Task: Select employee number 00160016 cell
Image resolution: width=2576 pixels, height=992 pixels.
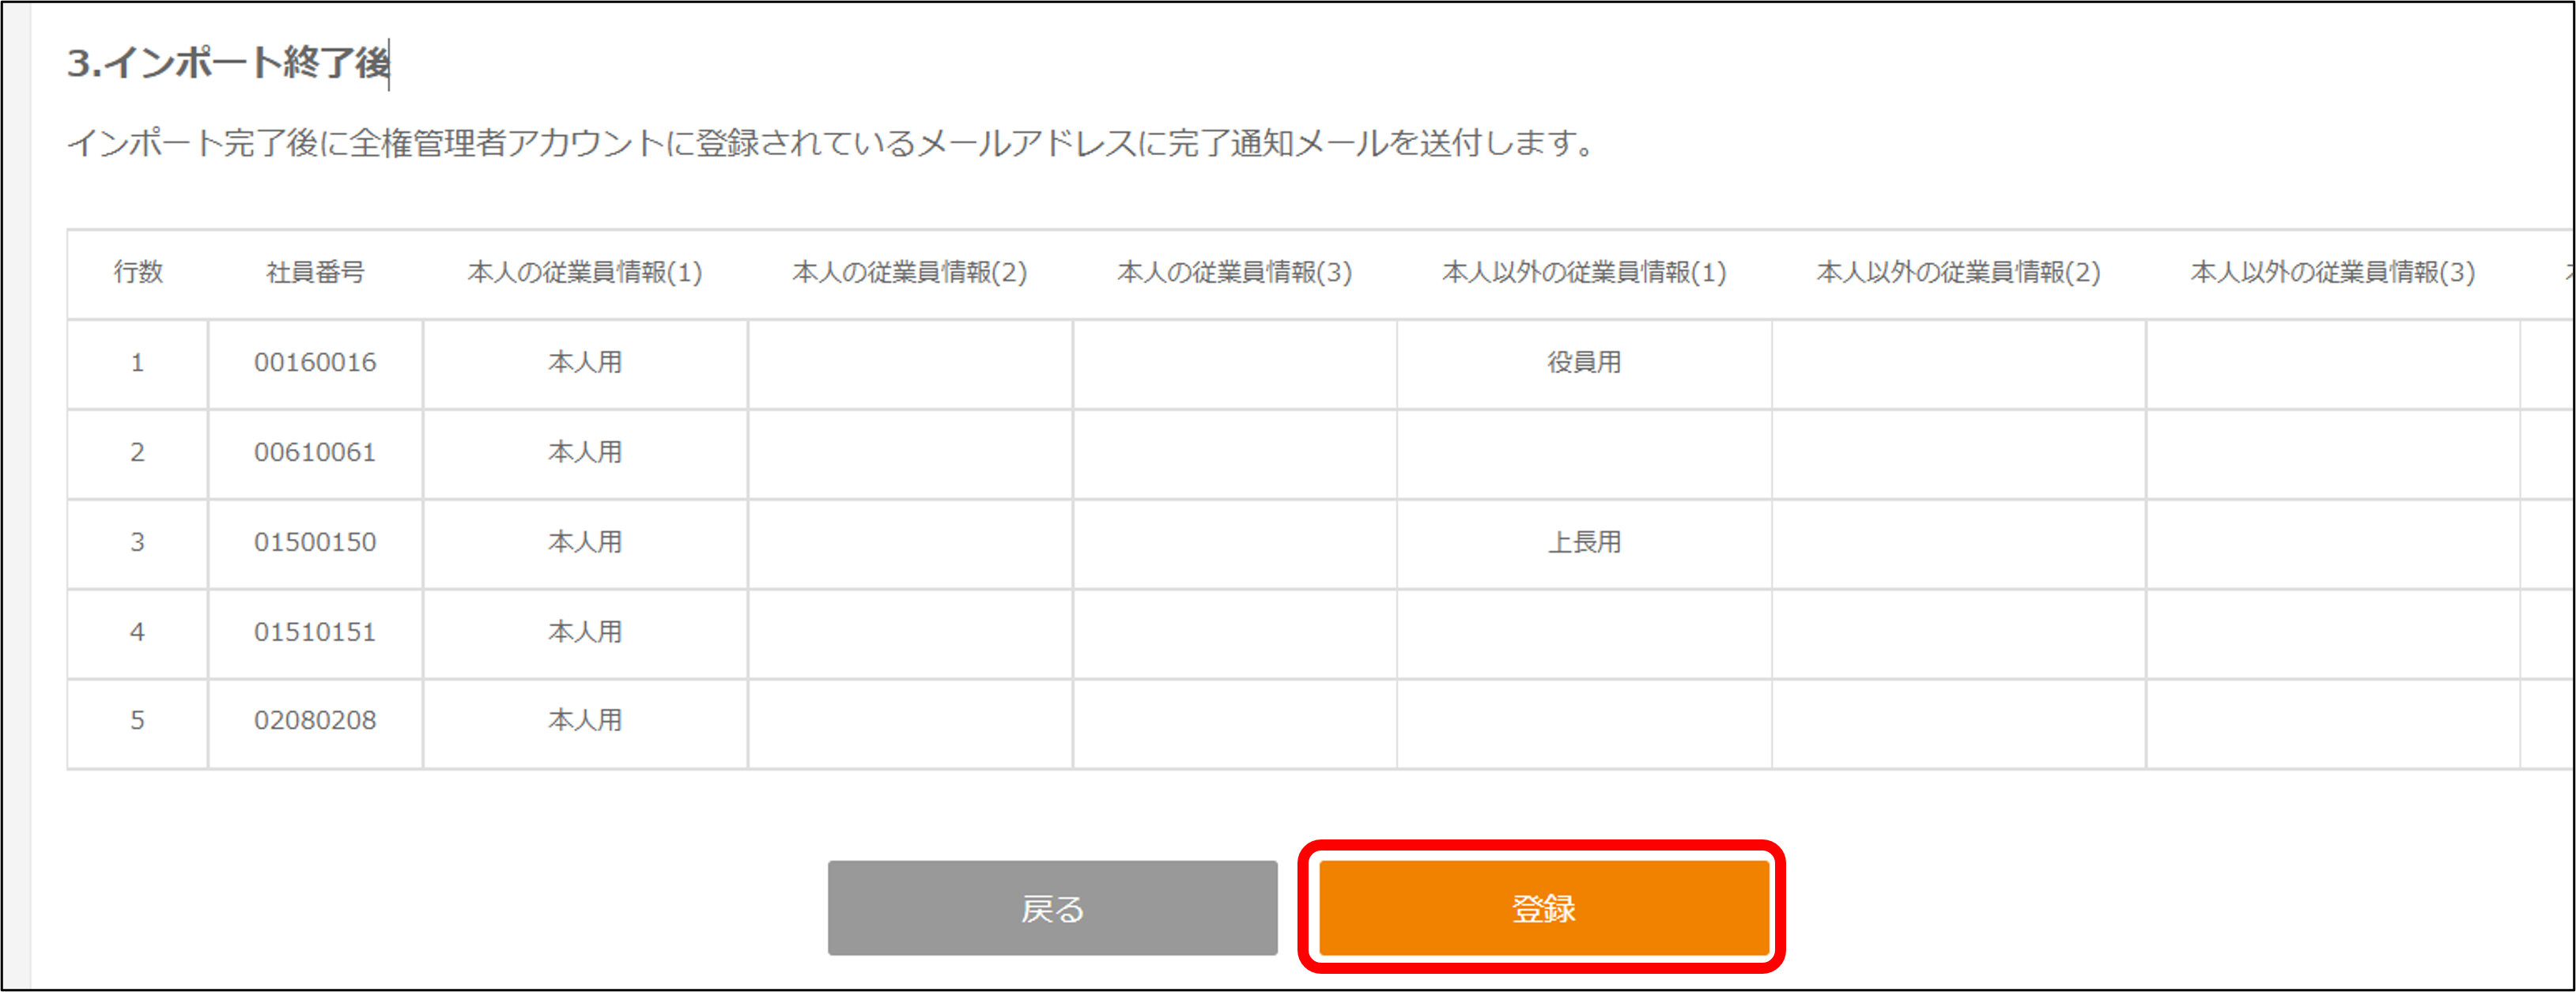Action: tap(315, 362)
